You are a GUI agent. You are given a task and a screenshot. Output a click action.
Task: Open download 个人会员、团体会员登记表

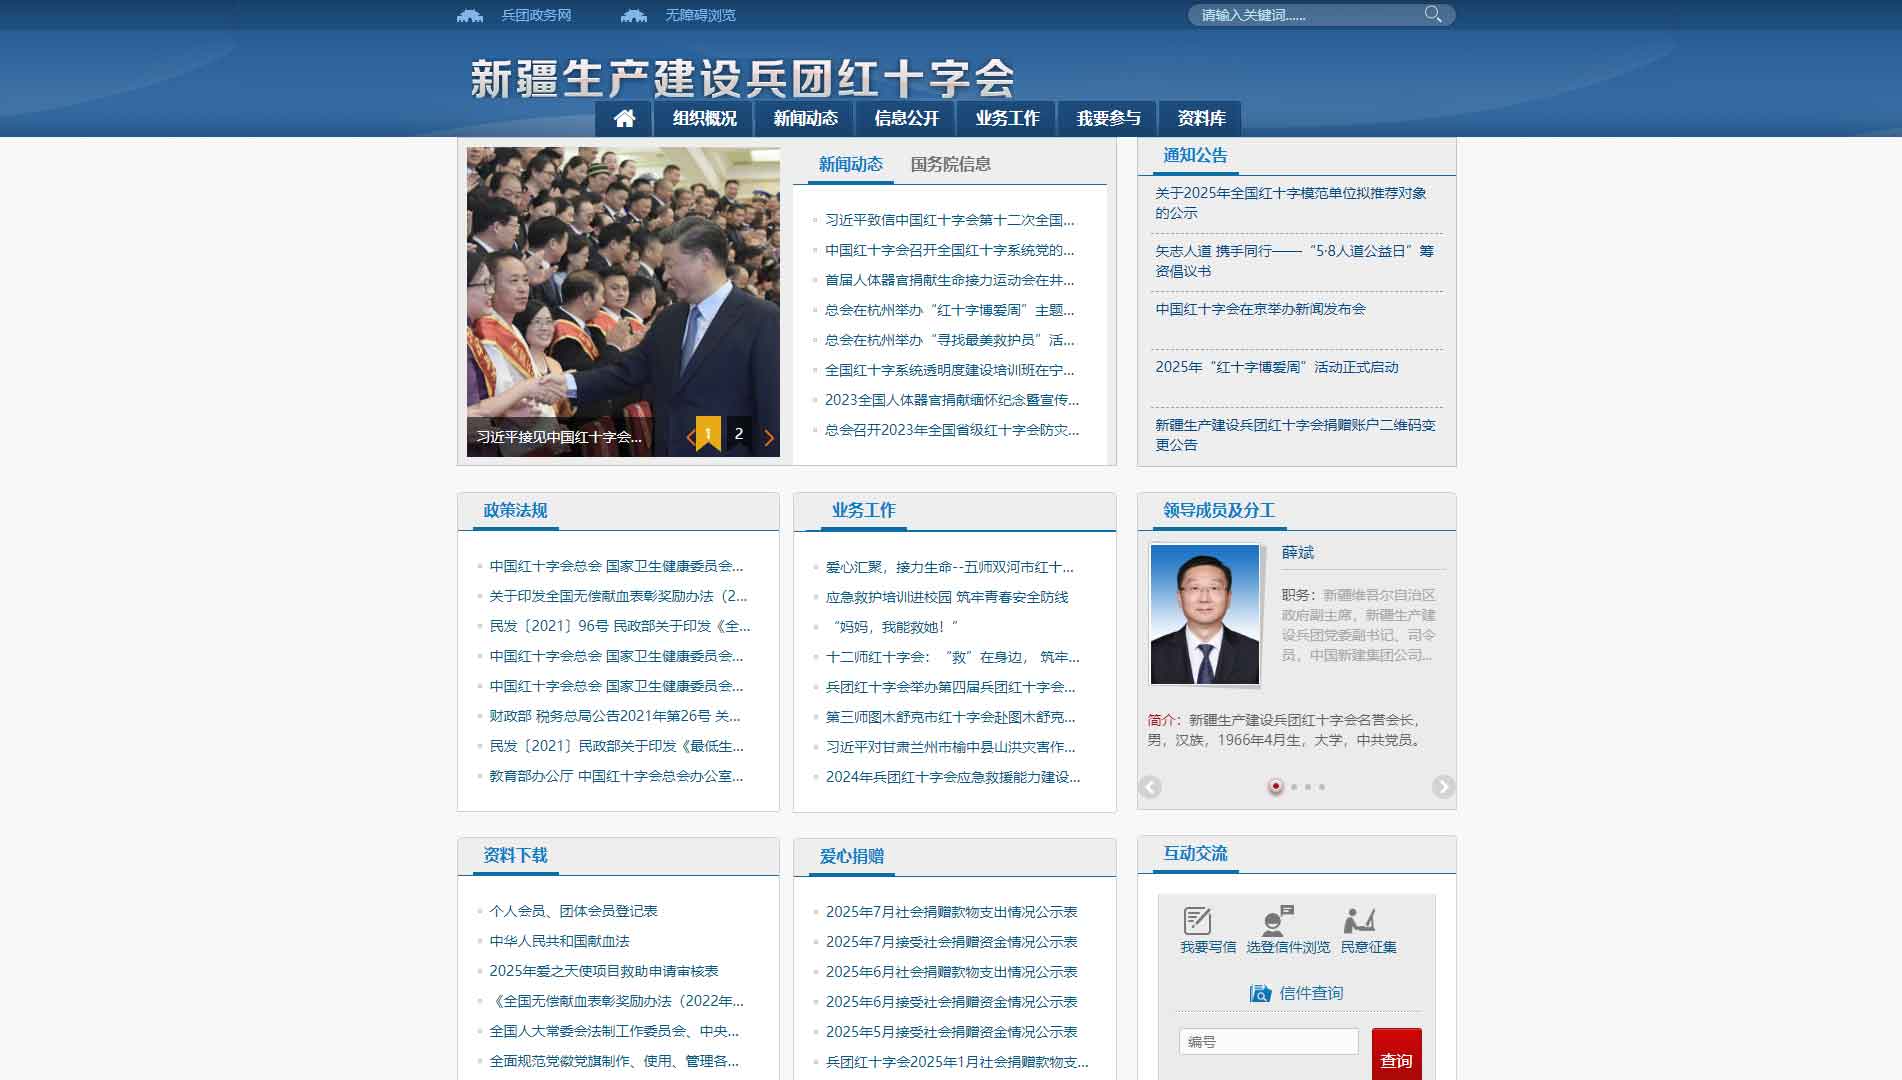click(x=573, y=911)
